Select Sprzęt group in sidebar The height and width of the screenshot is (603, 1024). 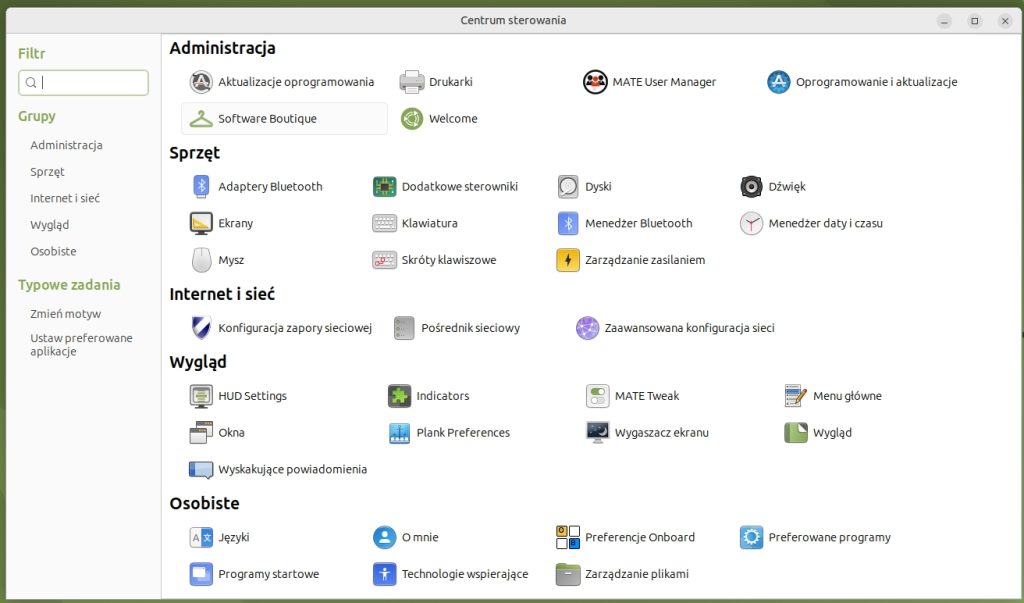[47, 172]
